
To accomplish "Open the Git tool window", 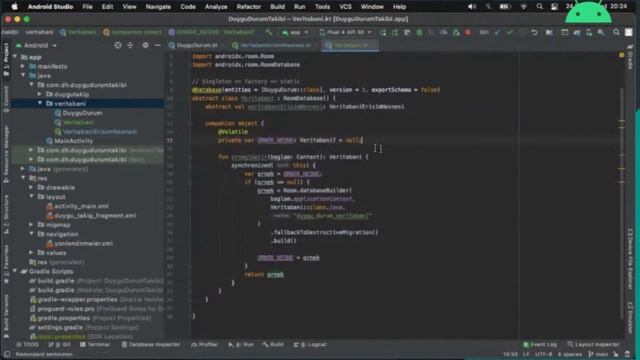I will pyautogui.click(x=60, y=344).
